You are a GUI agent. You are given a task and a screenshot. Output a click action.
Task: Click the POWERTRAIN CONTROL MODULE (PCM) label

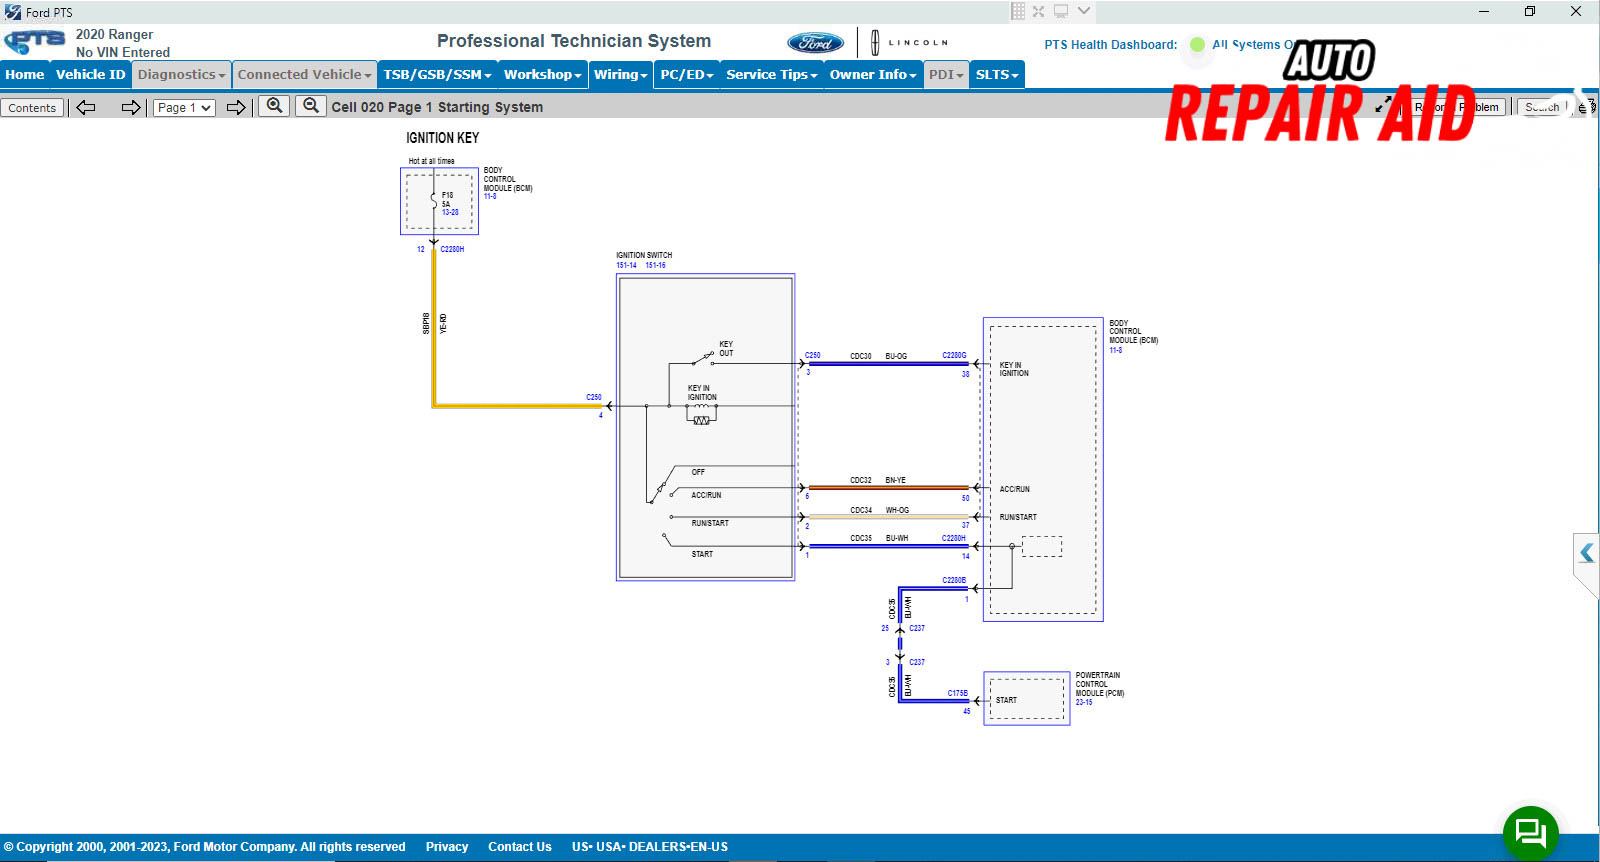tap(1099, 684)
